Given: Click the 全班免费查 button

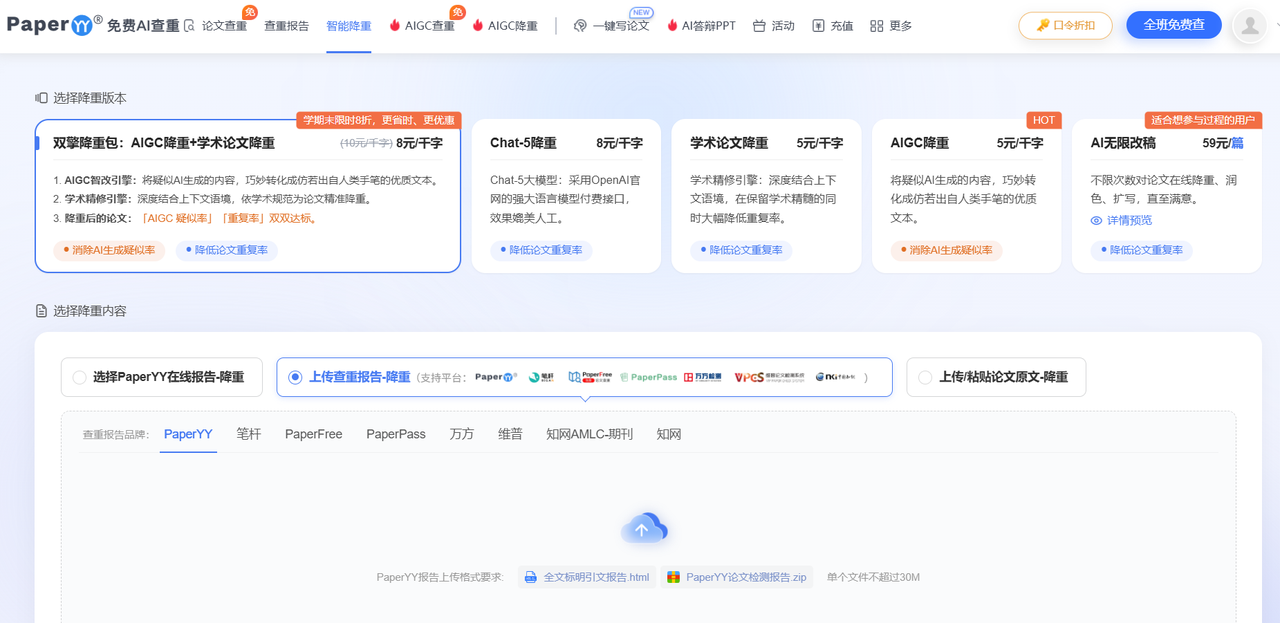Looking at the screenshot, I should pyautogui.click(x=1174, y=25).
